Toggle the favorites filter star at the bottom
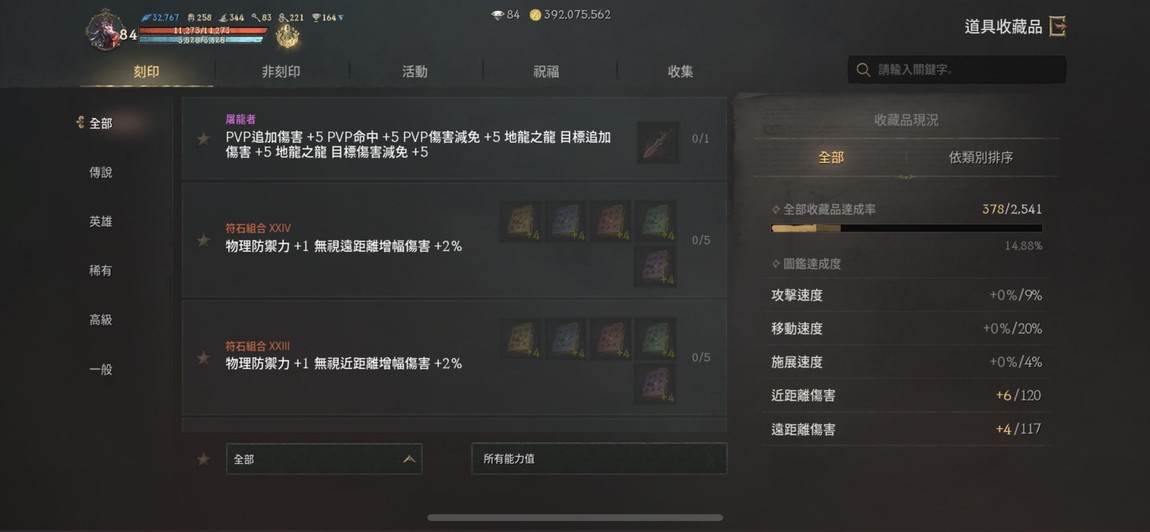This screenshot has height=532, width=1150. [203, 459]
